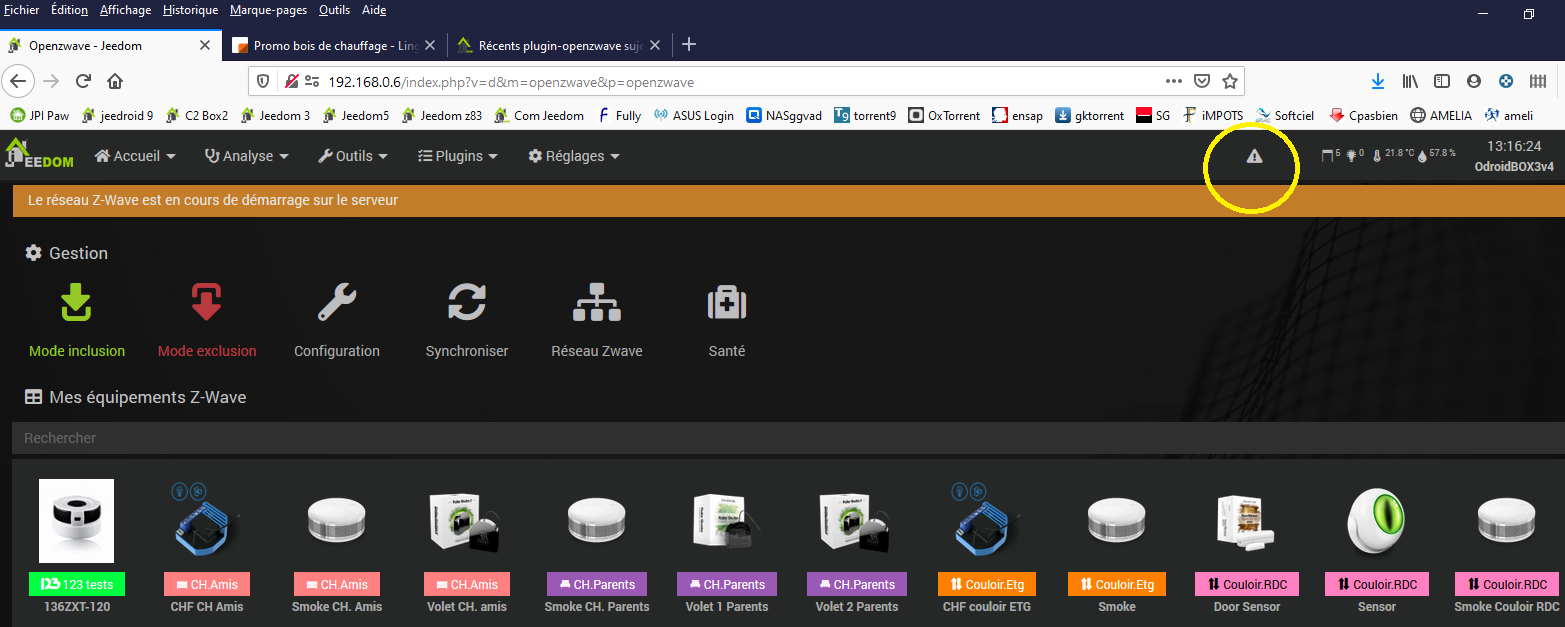Go to the browser home page
Image resolution: width=1565 pixels, height=627 pixels.
(x=115, y=81)
